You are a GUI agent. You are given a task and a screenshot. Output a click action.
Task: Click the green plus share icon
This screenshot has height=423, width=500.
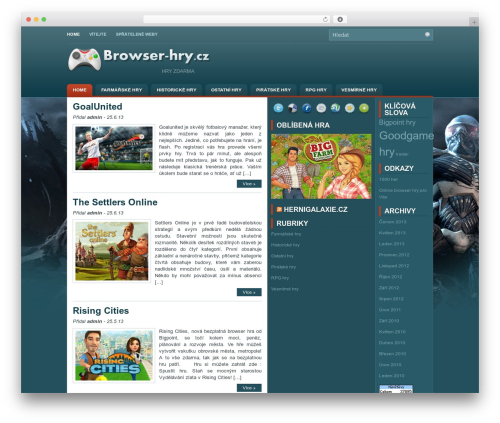364,108
